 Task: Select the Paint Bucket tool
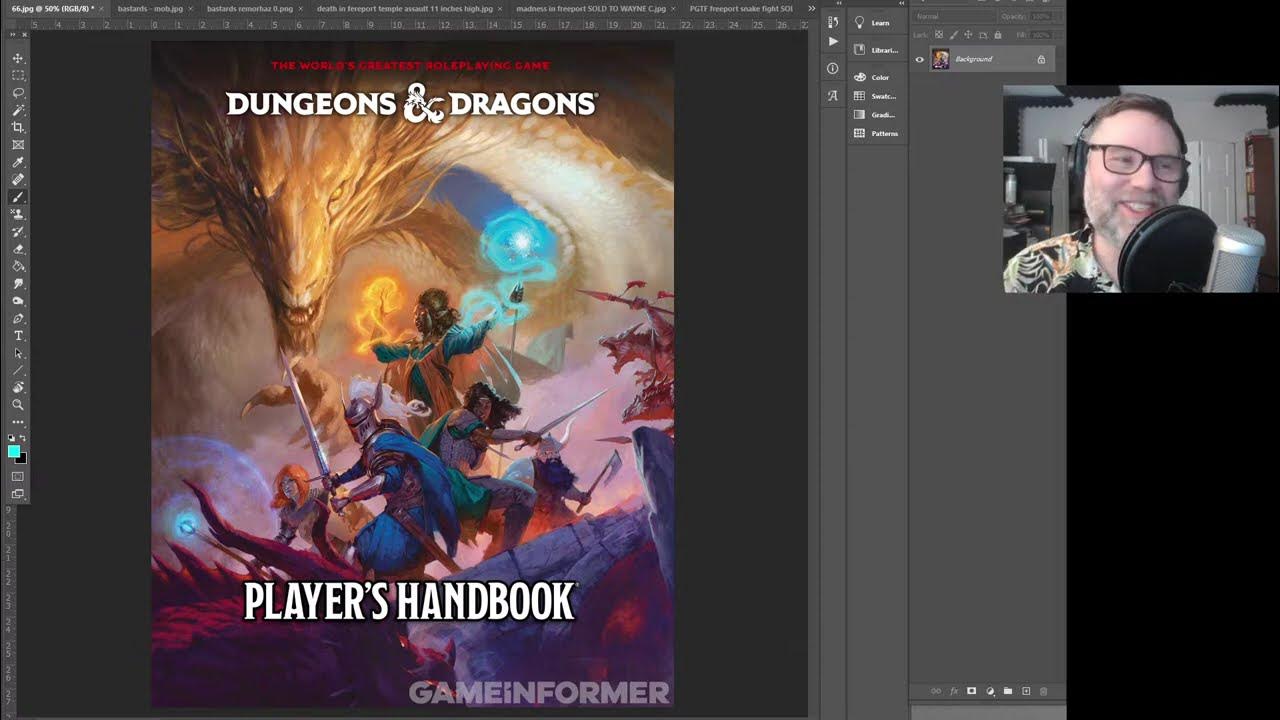pyautogui.click(x=18, y=266)
